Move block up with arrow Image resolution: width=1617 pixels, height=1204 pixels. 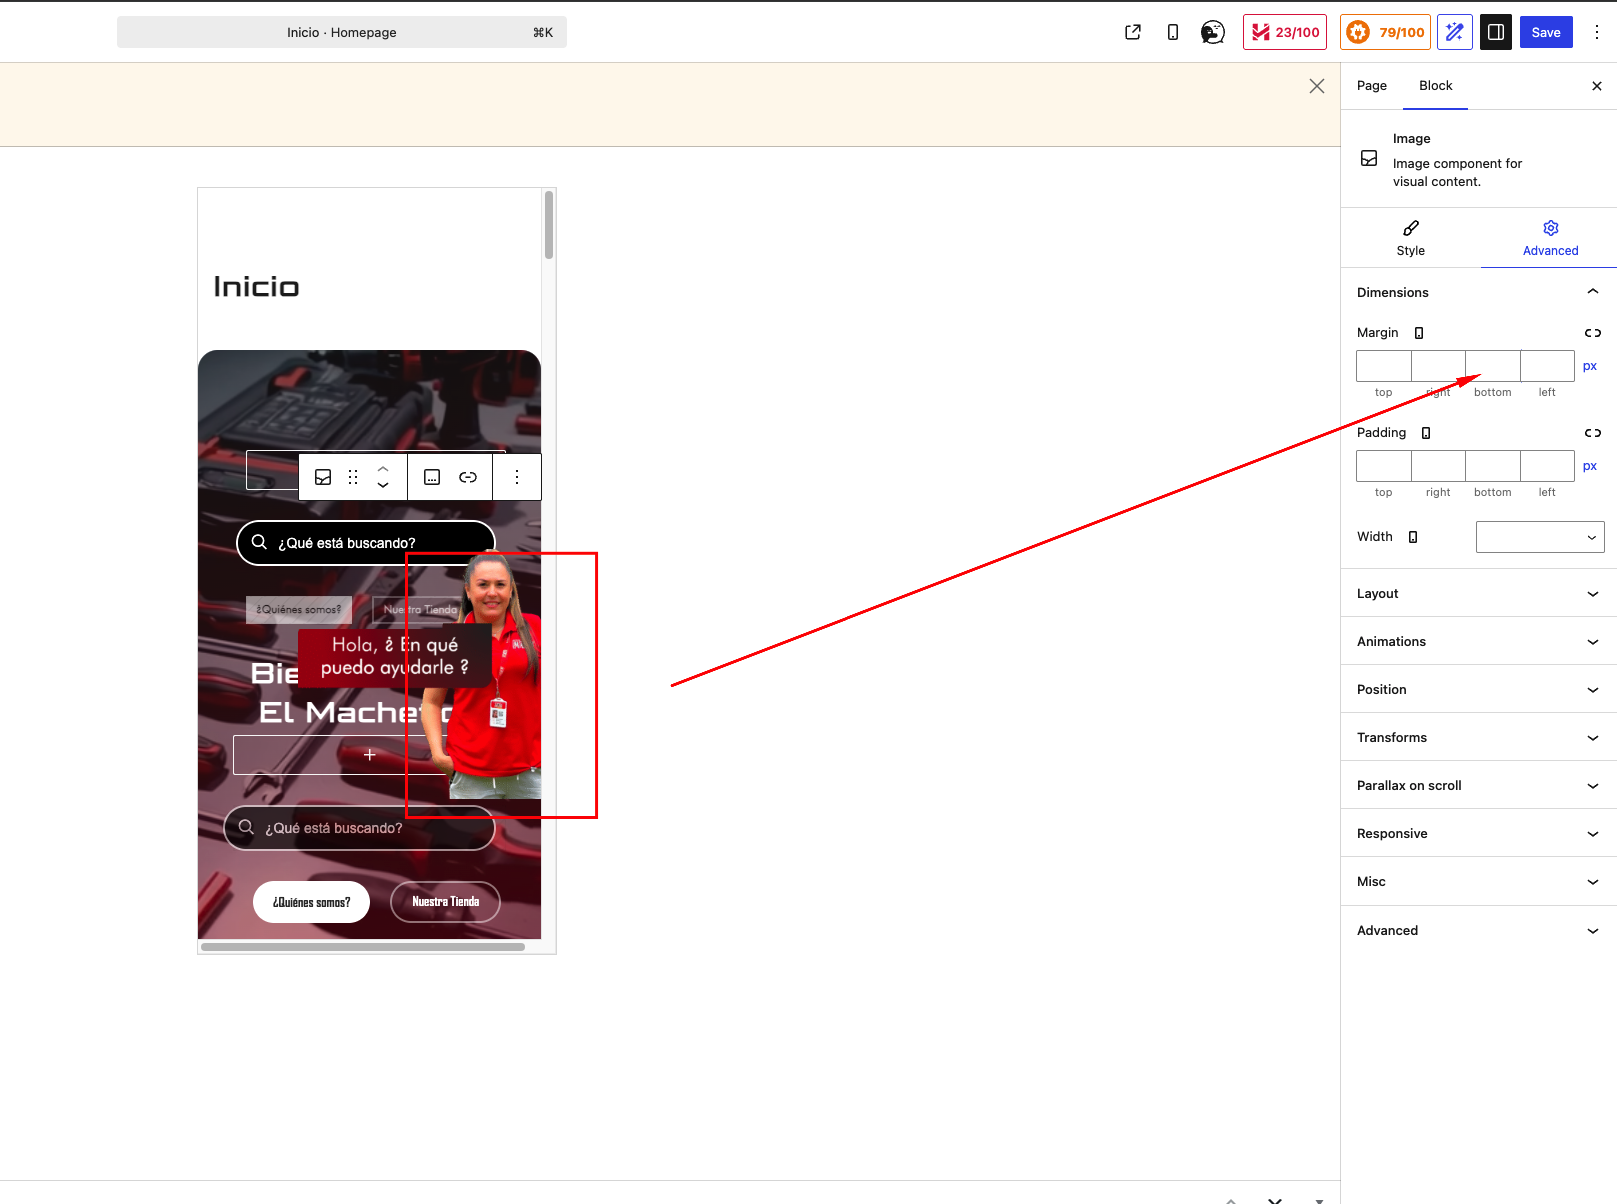(x=383, y=468)
